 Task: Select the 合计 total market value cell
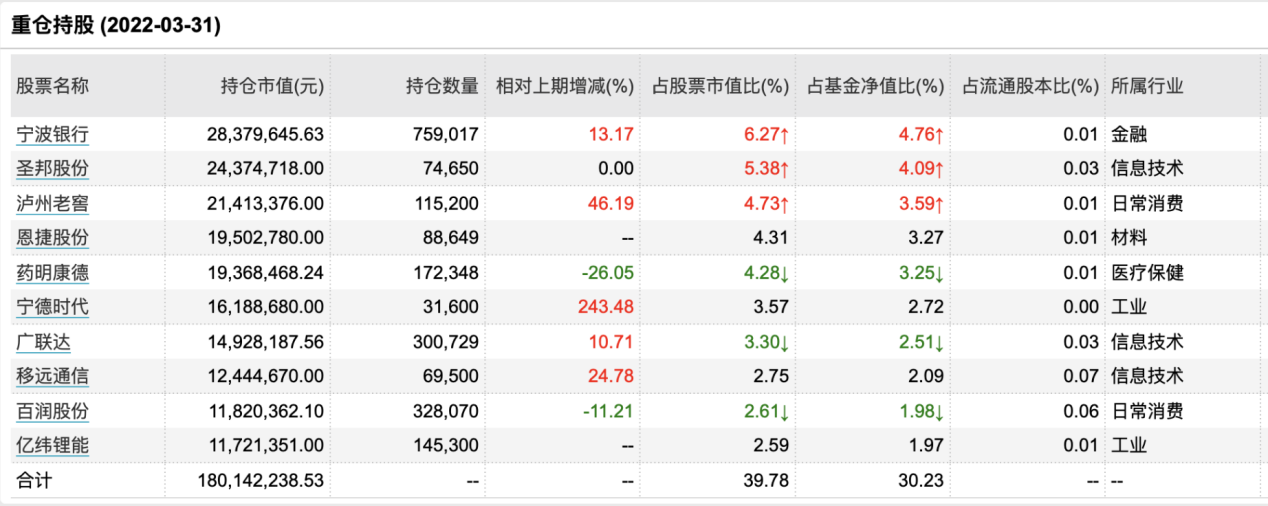pyautogui.click(x=261, y=481)
